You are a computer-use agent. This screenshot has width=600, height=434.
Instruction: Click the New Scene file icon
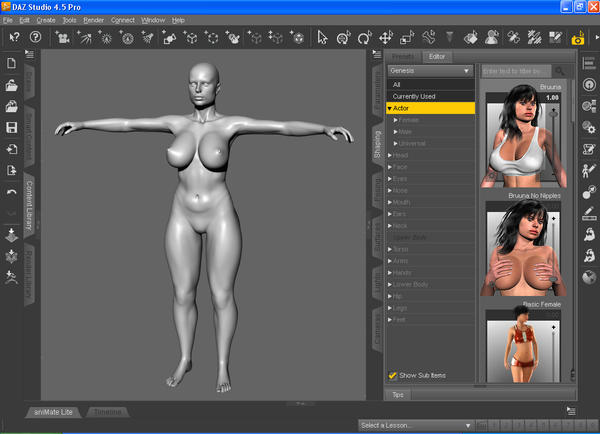tap(11, 63)
